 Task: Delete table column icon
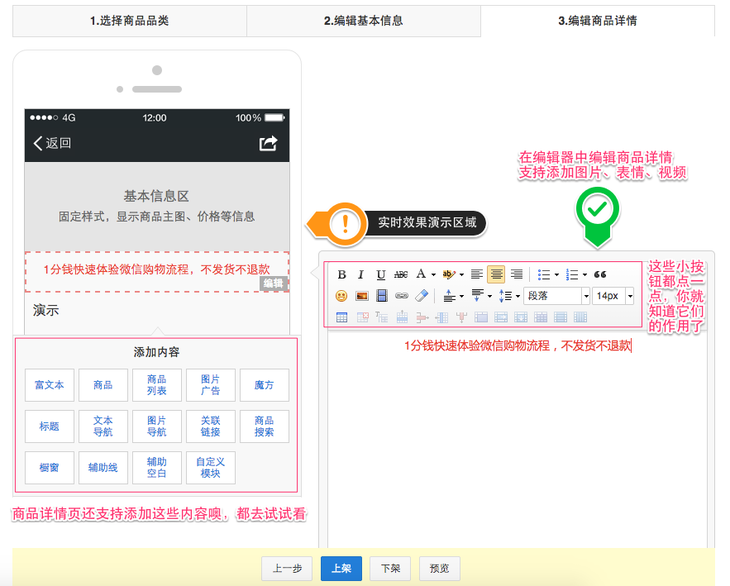point(461,317)
